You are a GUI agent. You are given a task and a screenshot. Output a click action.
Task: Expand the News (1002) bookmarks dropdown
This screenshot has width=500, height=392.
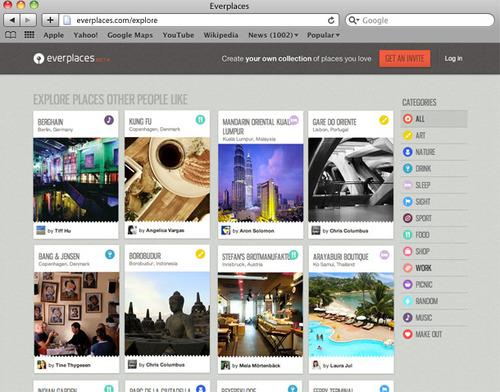(x=273, y=35)
